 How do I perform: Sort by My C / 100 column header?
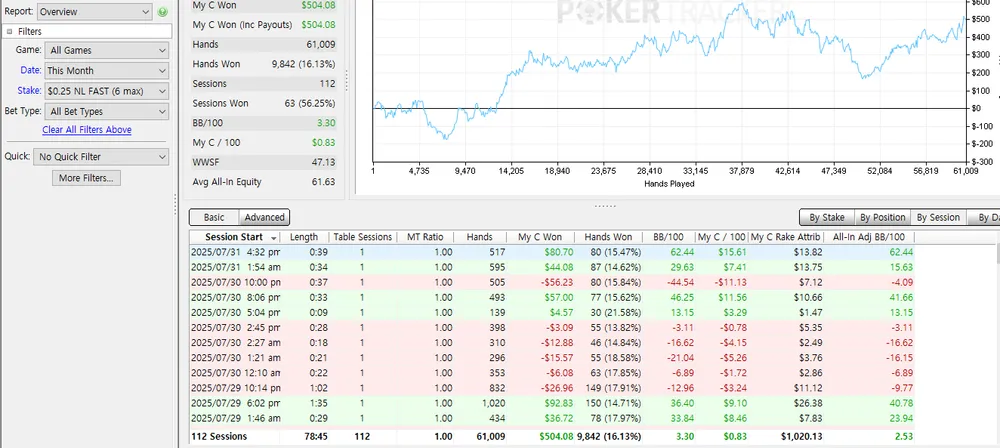pos(721,237)
